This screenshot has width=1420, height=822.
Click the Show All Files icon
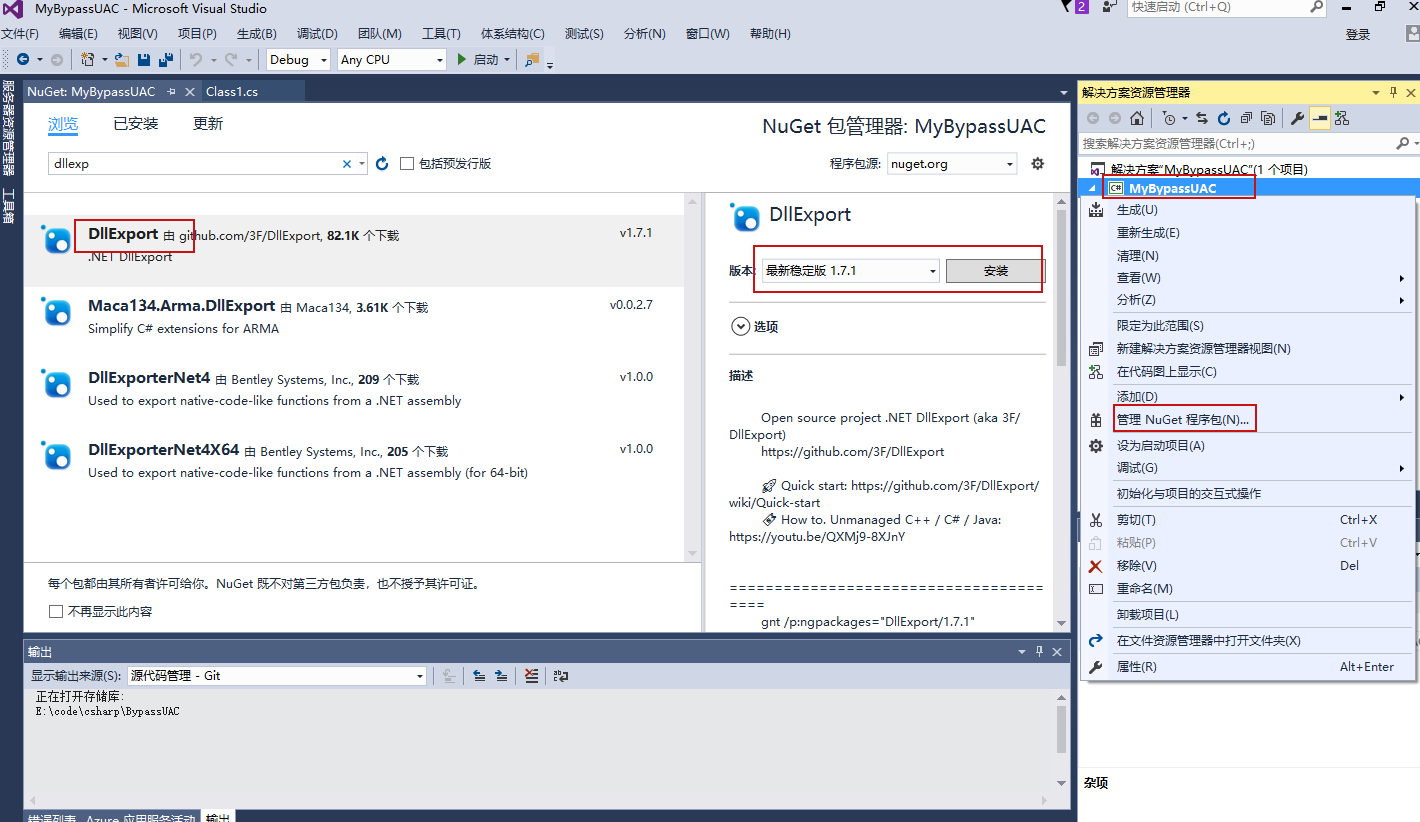point(1268,118)
